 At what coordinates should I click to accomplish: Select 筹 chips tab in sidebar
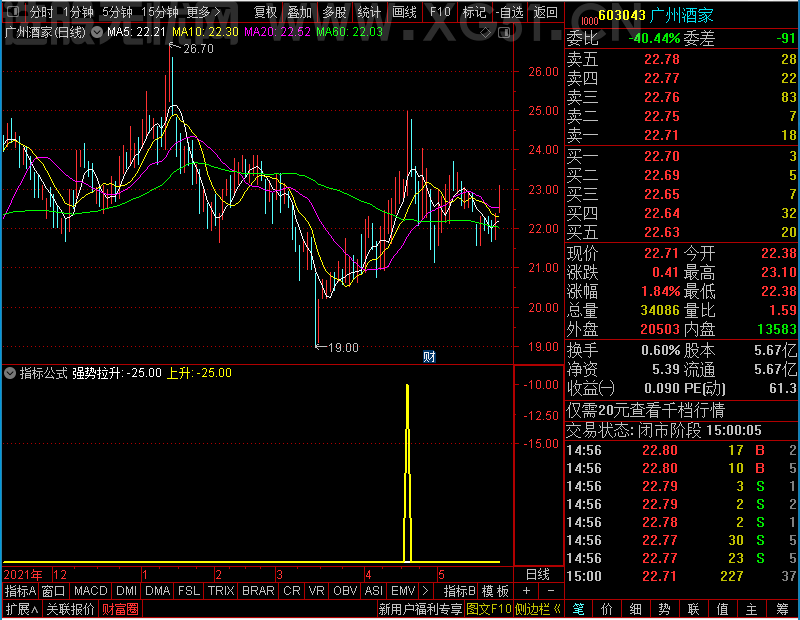point(783,609)
